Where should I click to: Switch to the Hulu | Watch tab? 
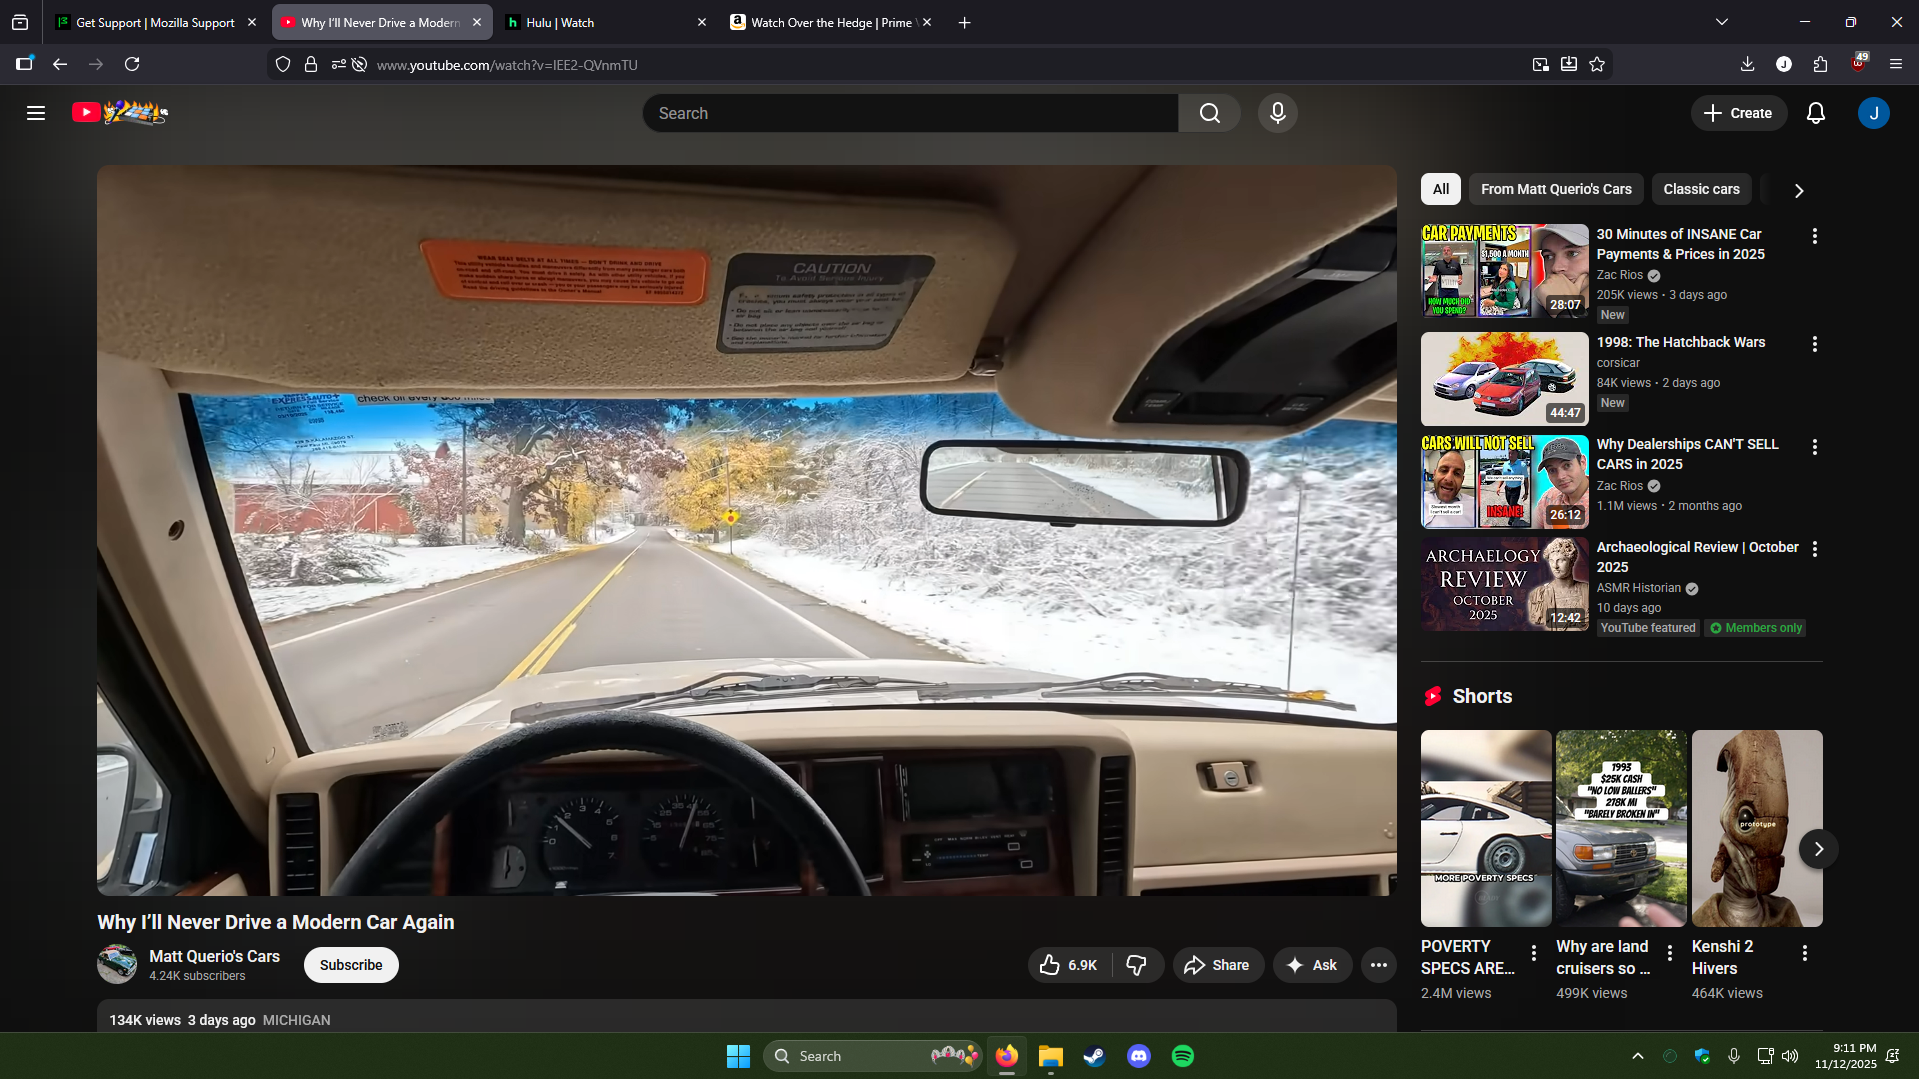click(x=600, y=22)
